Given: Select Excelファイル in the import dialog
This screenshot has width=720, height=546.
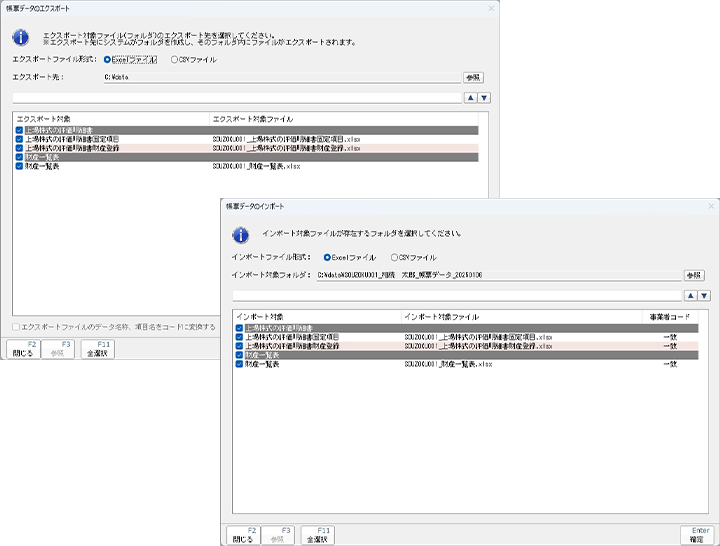Looking at the screenshot, I should (x=327, y=257).
